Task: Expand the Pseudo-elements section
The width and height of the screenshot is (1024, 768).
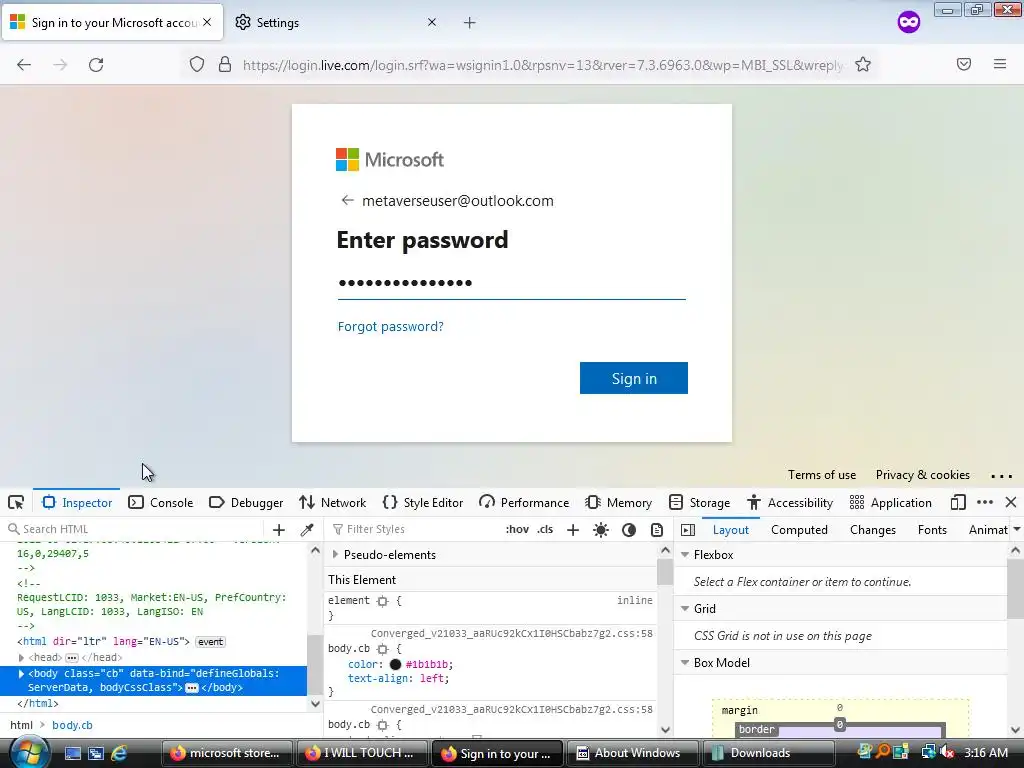Action: tap(336, 554)
